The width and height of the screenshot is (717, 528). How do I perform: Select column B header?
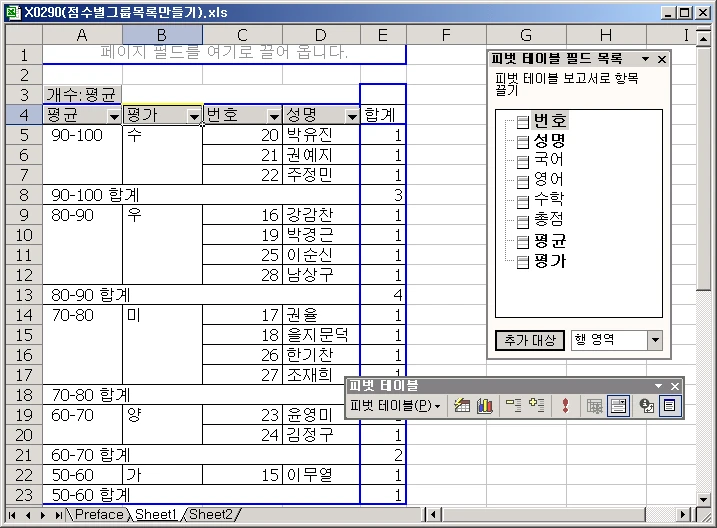pyautogui.click(x=162, y=35)
